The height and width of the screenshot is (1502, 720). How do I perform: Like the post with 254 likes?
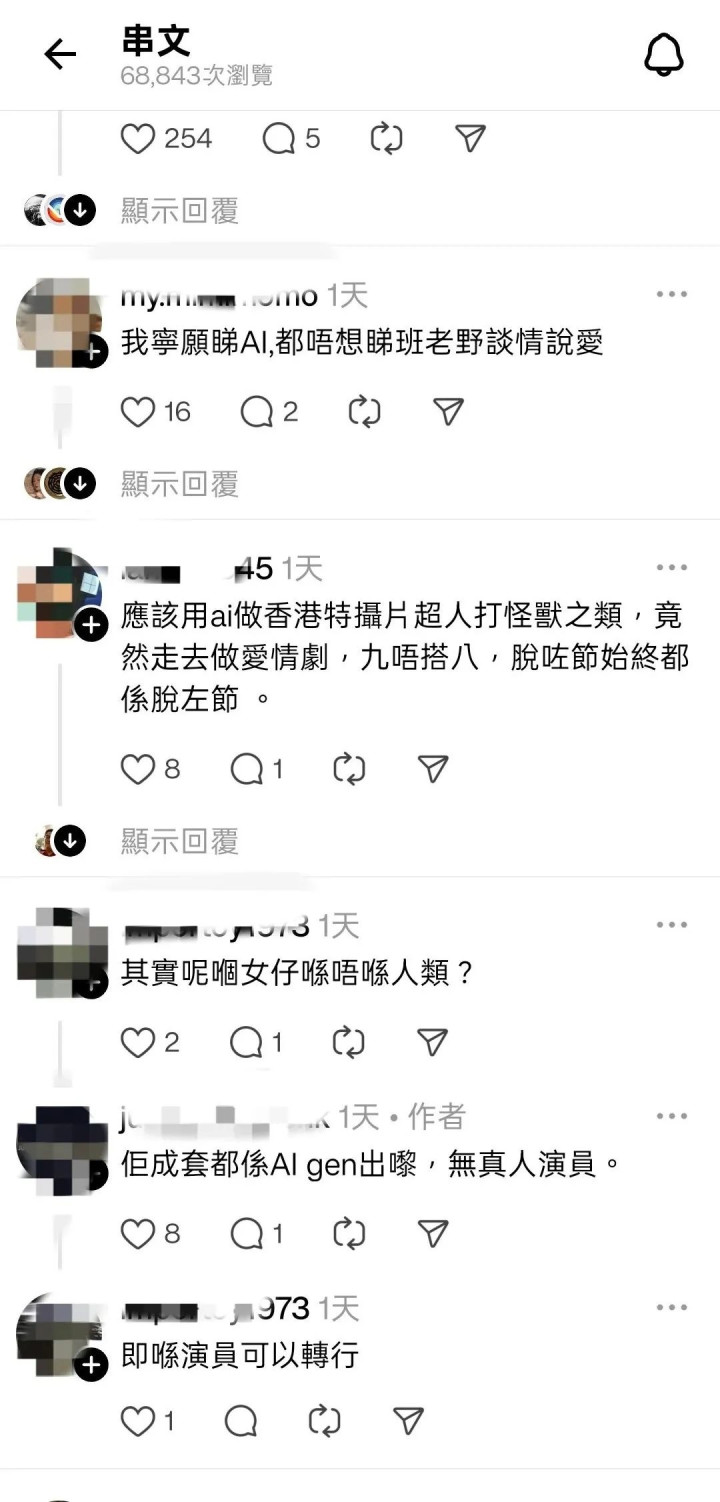(x=138, y=139)
